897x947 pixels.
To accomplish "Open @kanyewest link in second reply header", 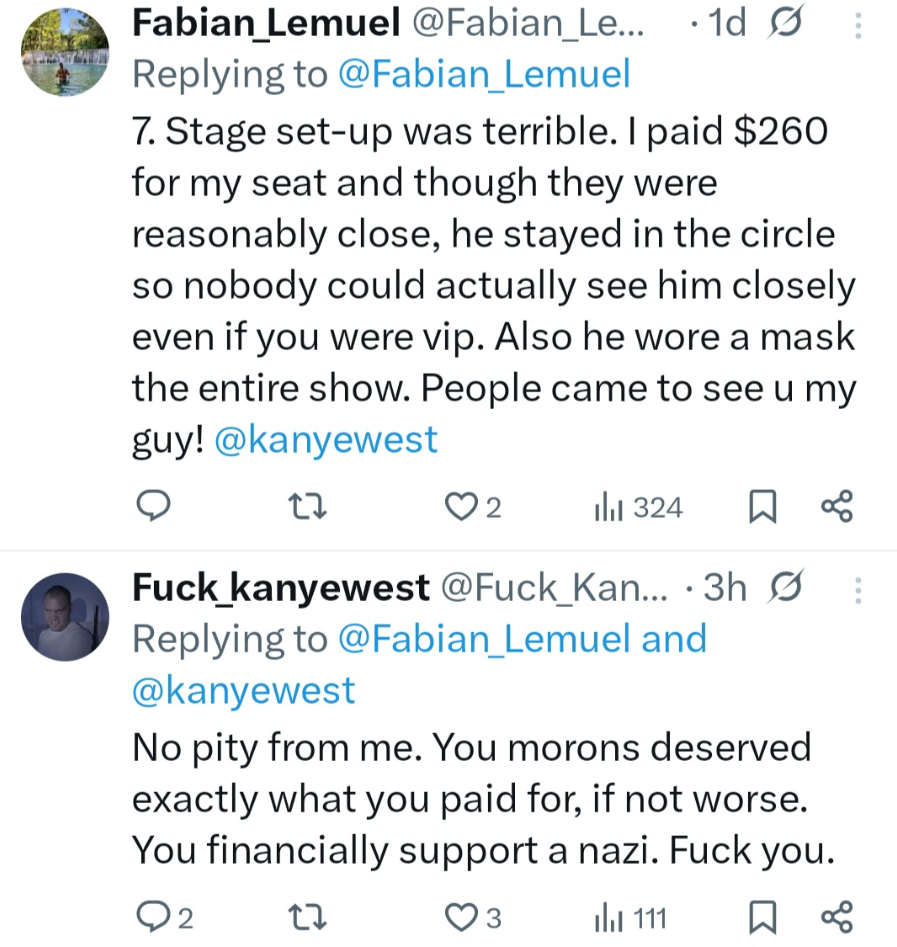I will click(x=244, y=690).
